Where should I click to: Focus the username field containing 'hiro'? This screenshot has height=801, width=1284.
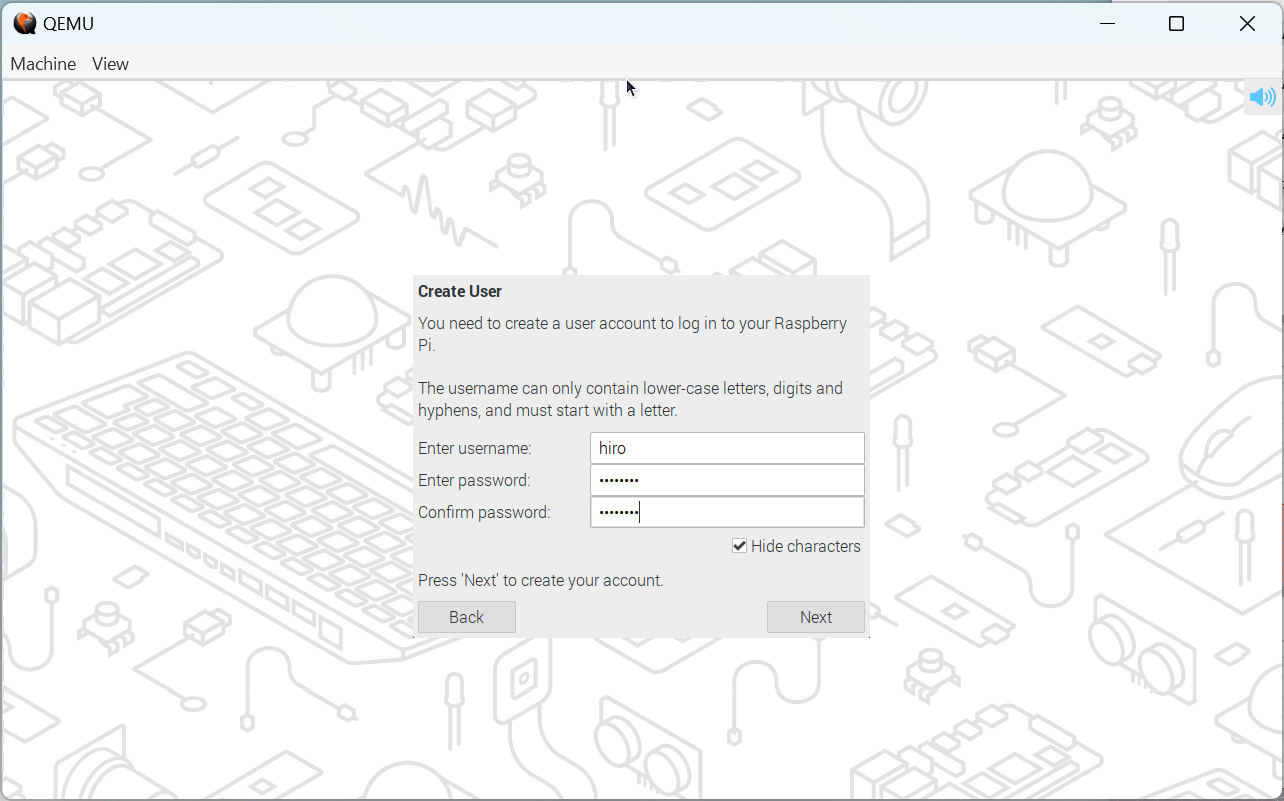727,448
